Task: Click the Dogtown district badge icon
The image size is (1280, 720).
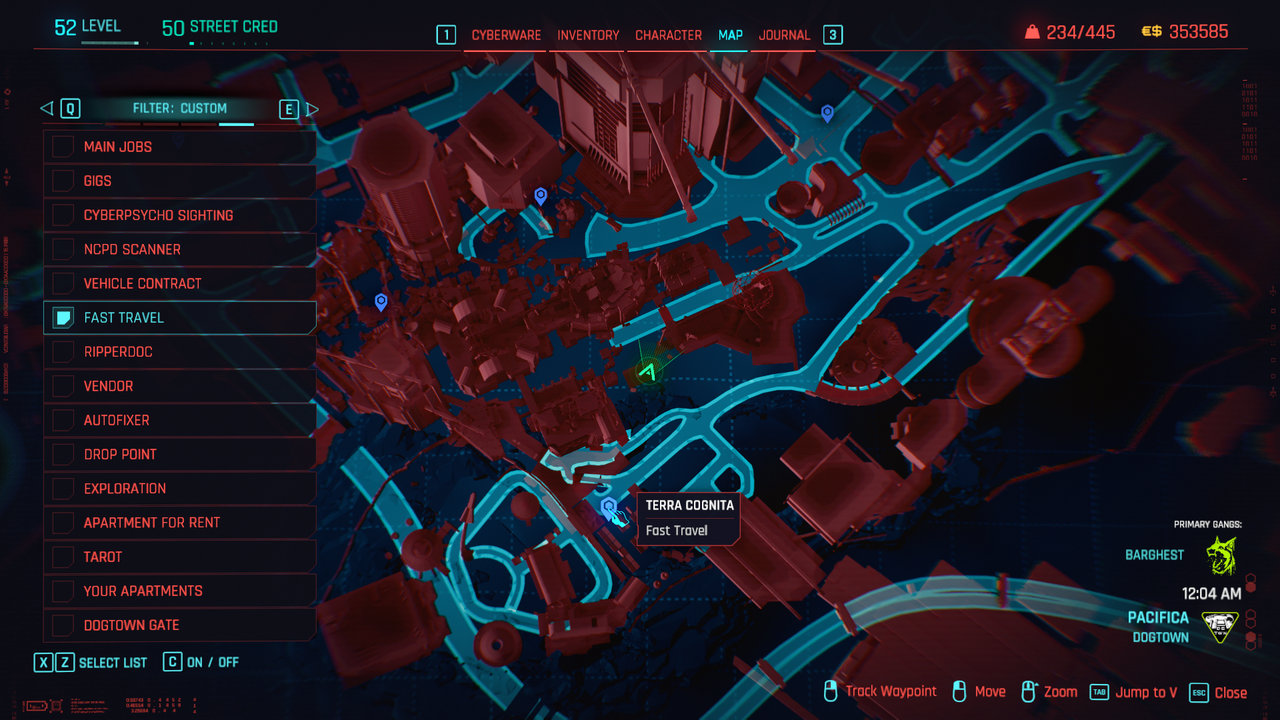Action: [x=1220, y=627]
